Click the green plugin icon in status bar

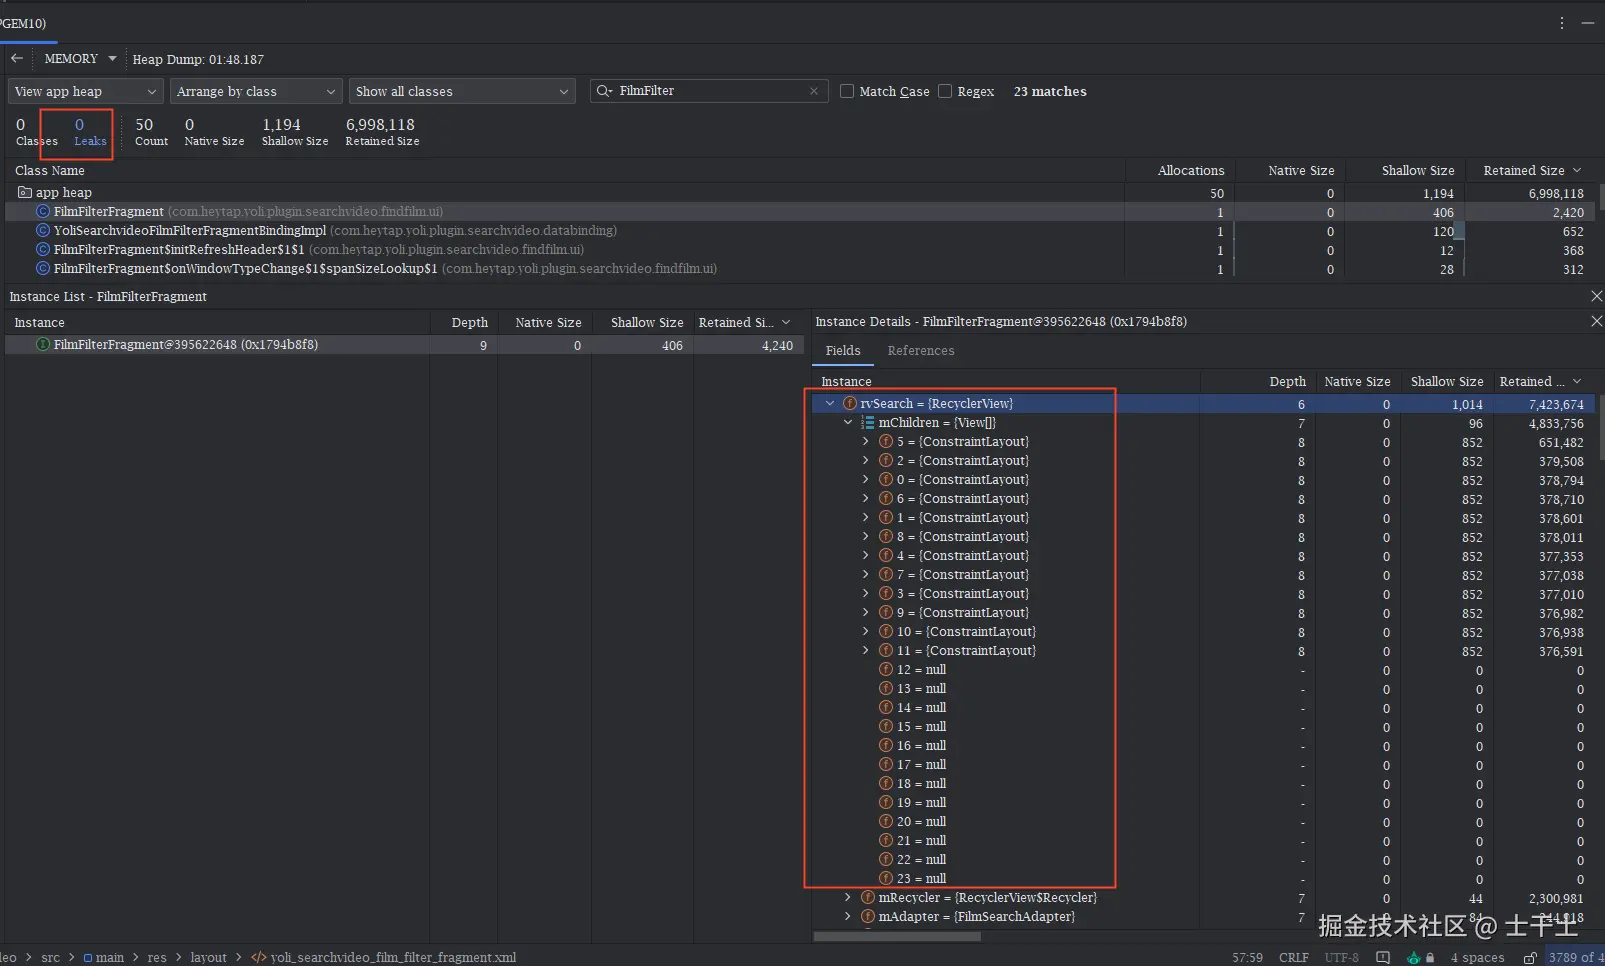pyautogui.click(x=1414, y=958)
